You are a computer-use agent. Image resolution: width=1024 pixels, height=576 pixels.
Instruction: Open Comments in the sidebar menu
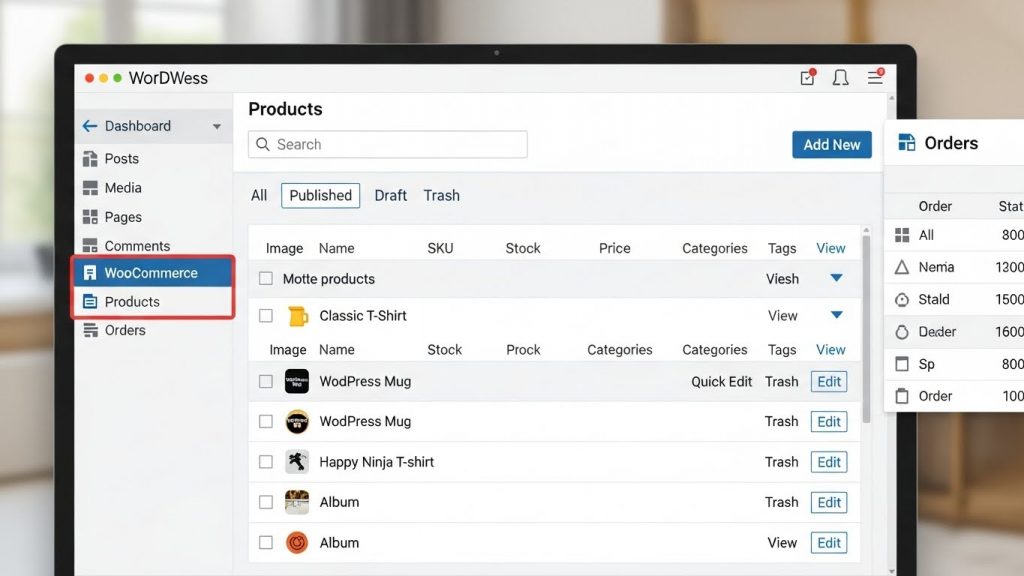[137, 246]
